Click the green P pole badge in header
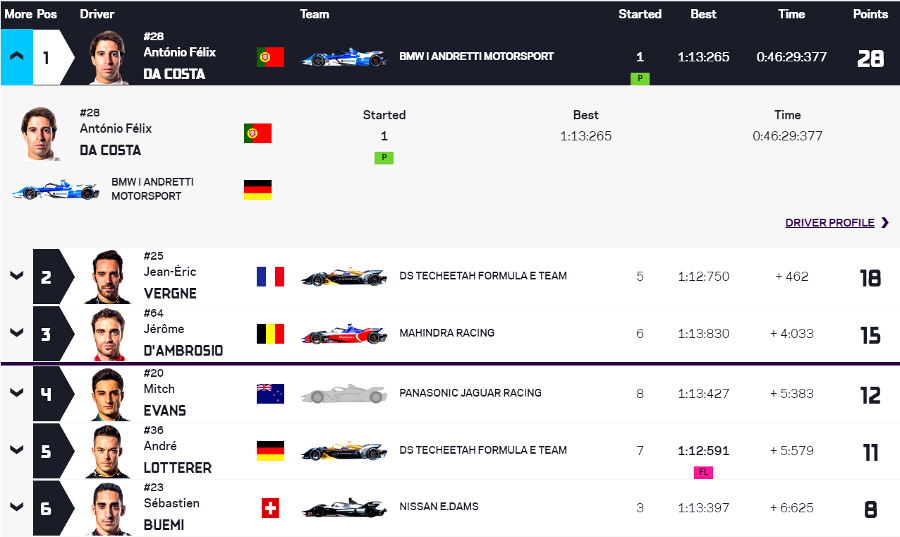The width and height of the screenshot is (900, 537). (640, 78)
